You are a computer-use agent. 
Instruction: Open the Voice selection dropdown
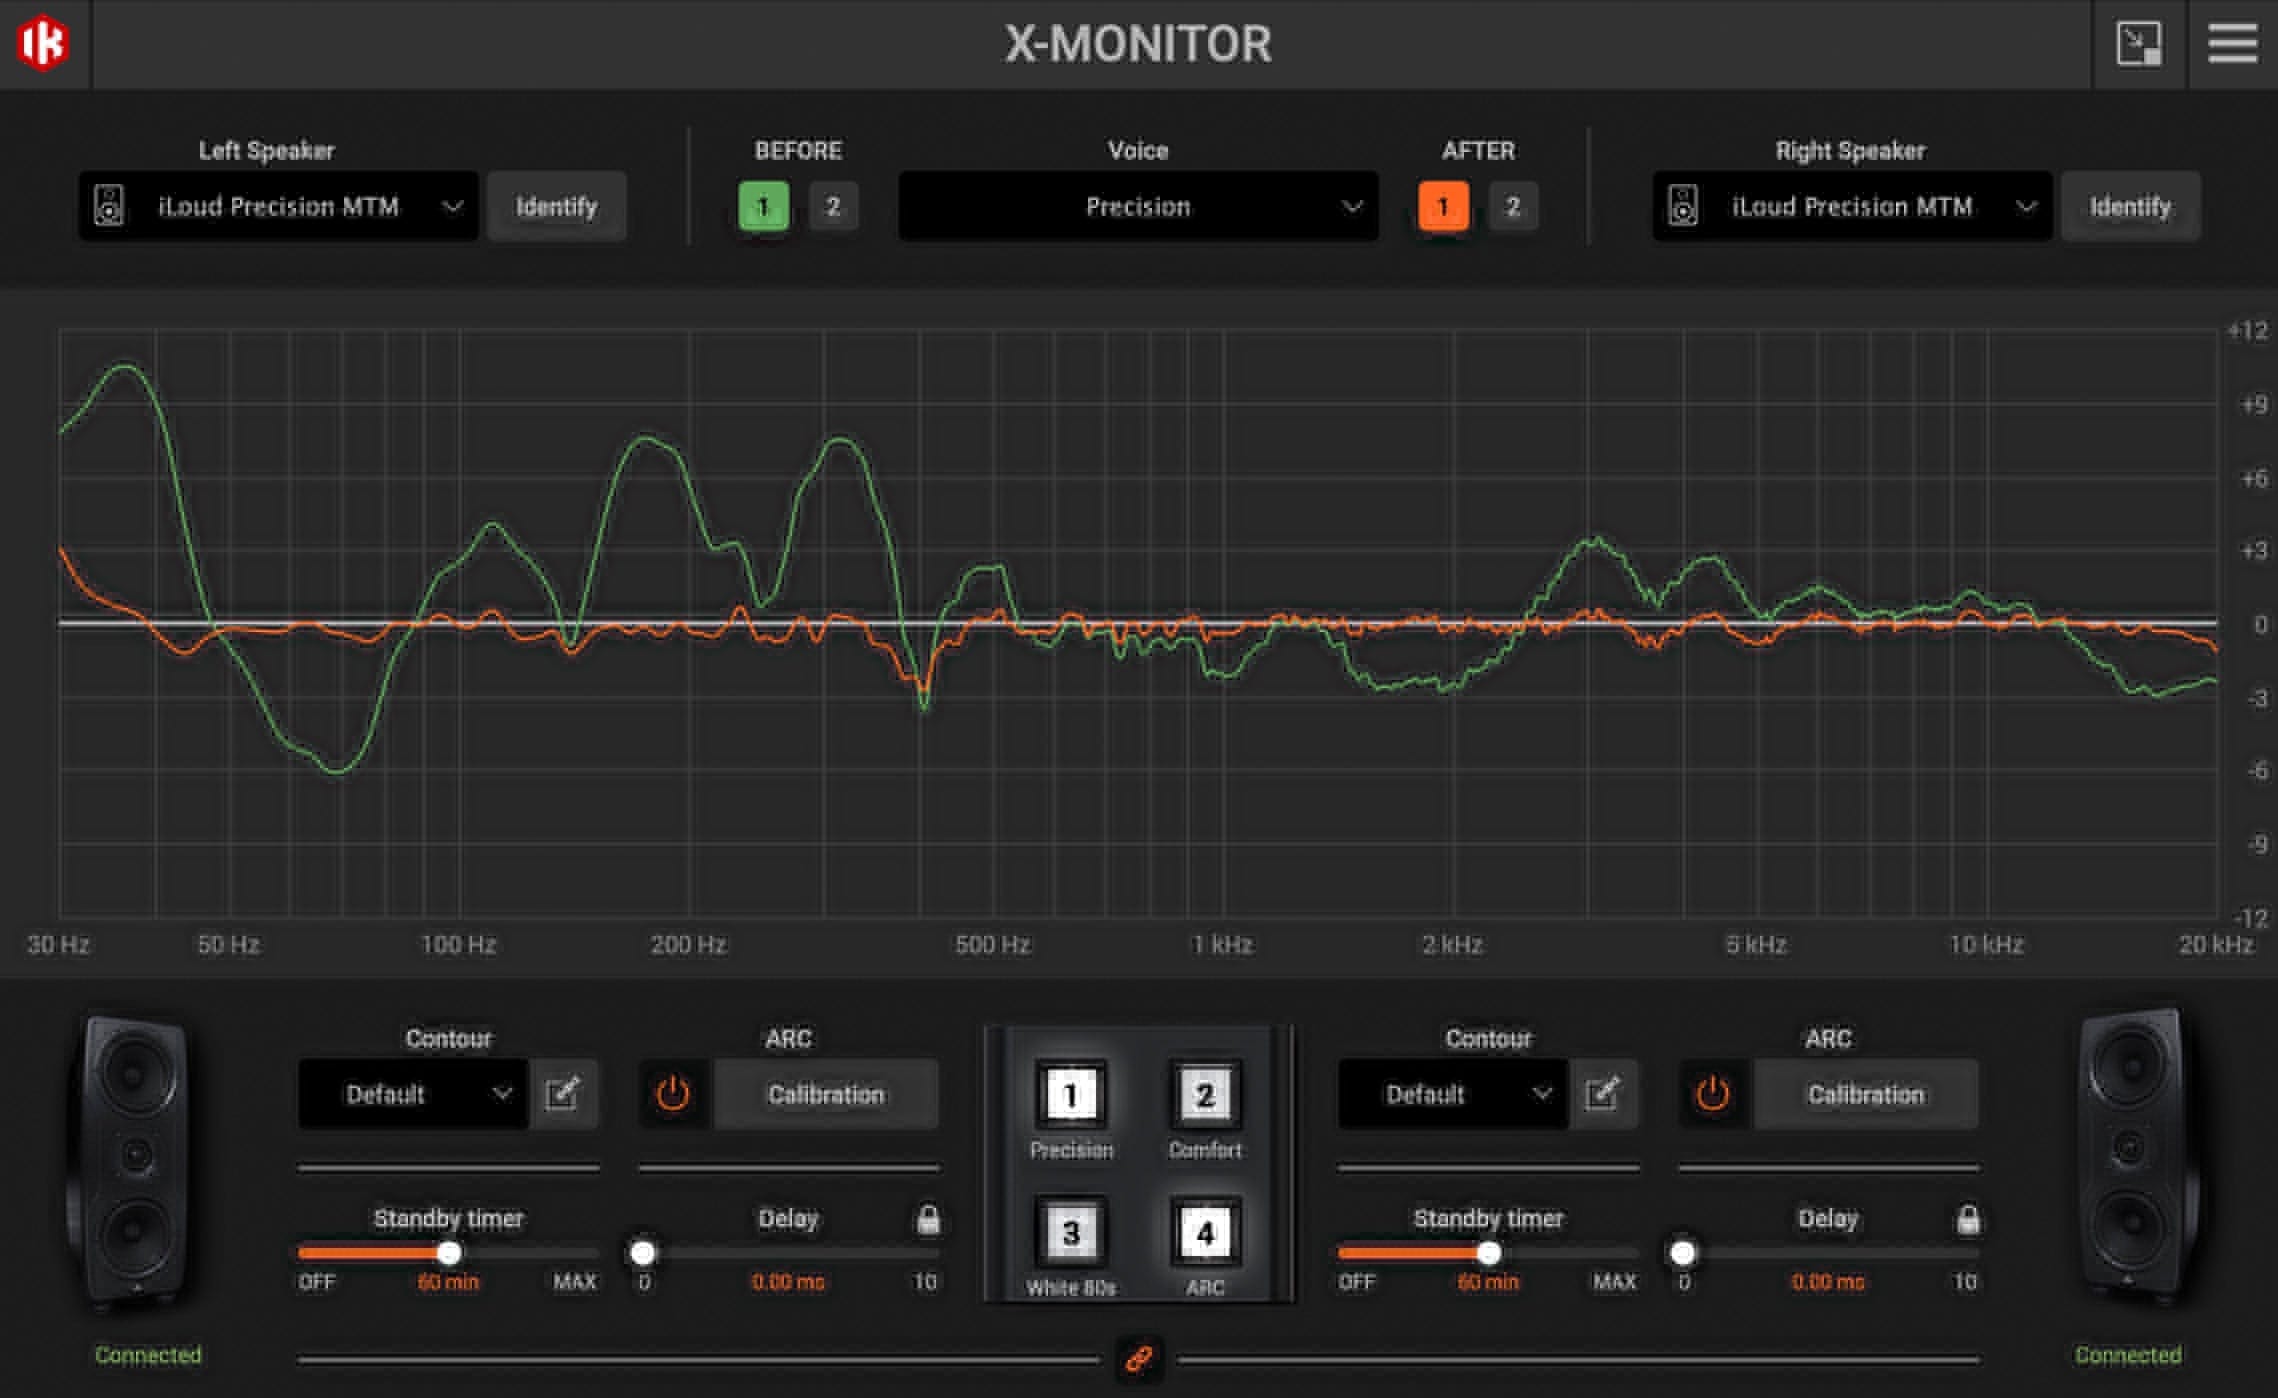pyautogui.click(x=1138, y=207)
